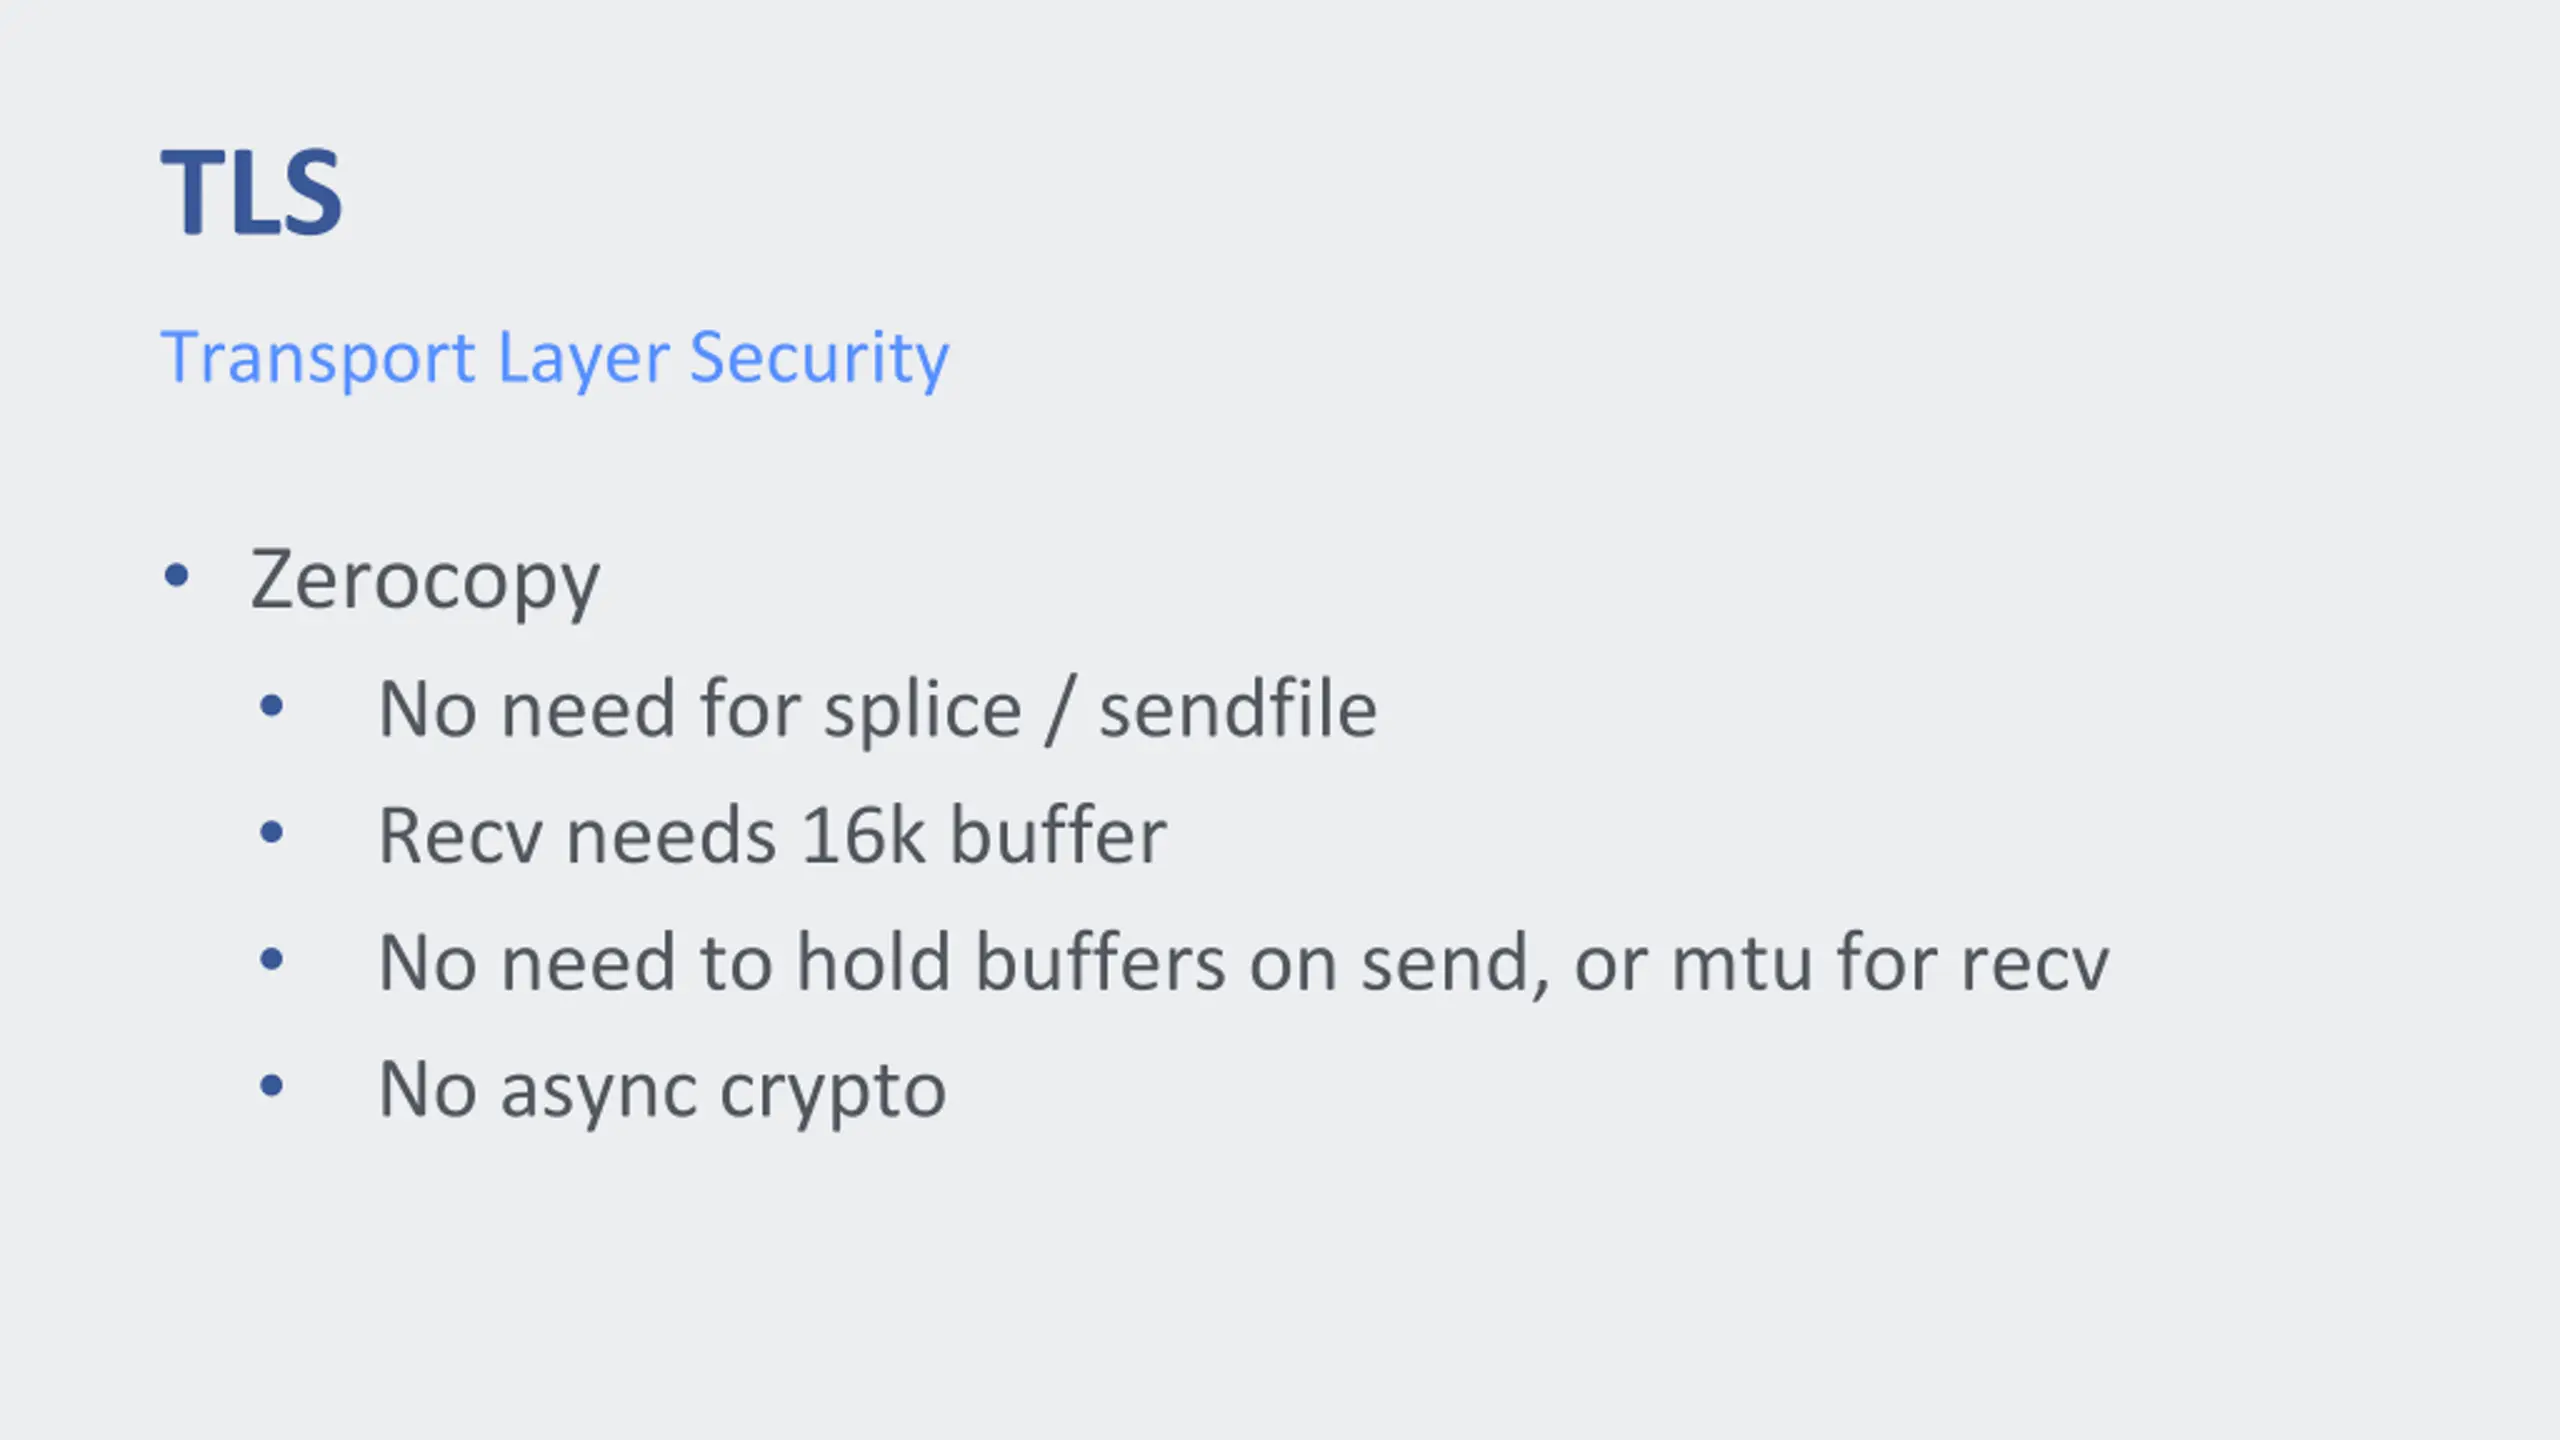Viewport: 2560px width, 1440px height.
Task: Click the word Security in the subtitle
Action: click(819, 359)
